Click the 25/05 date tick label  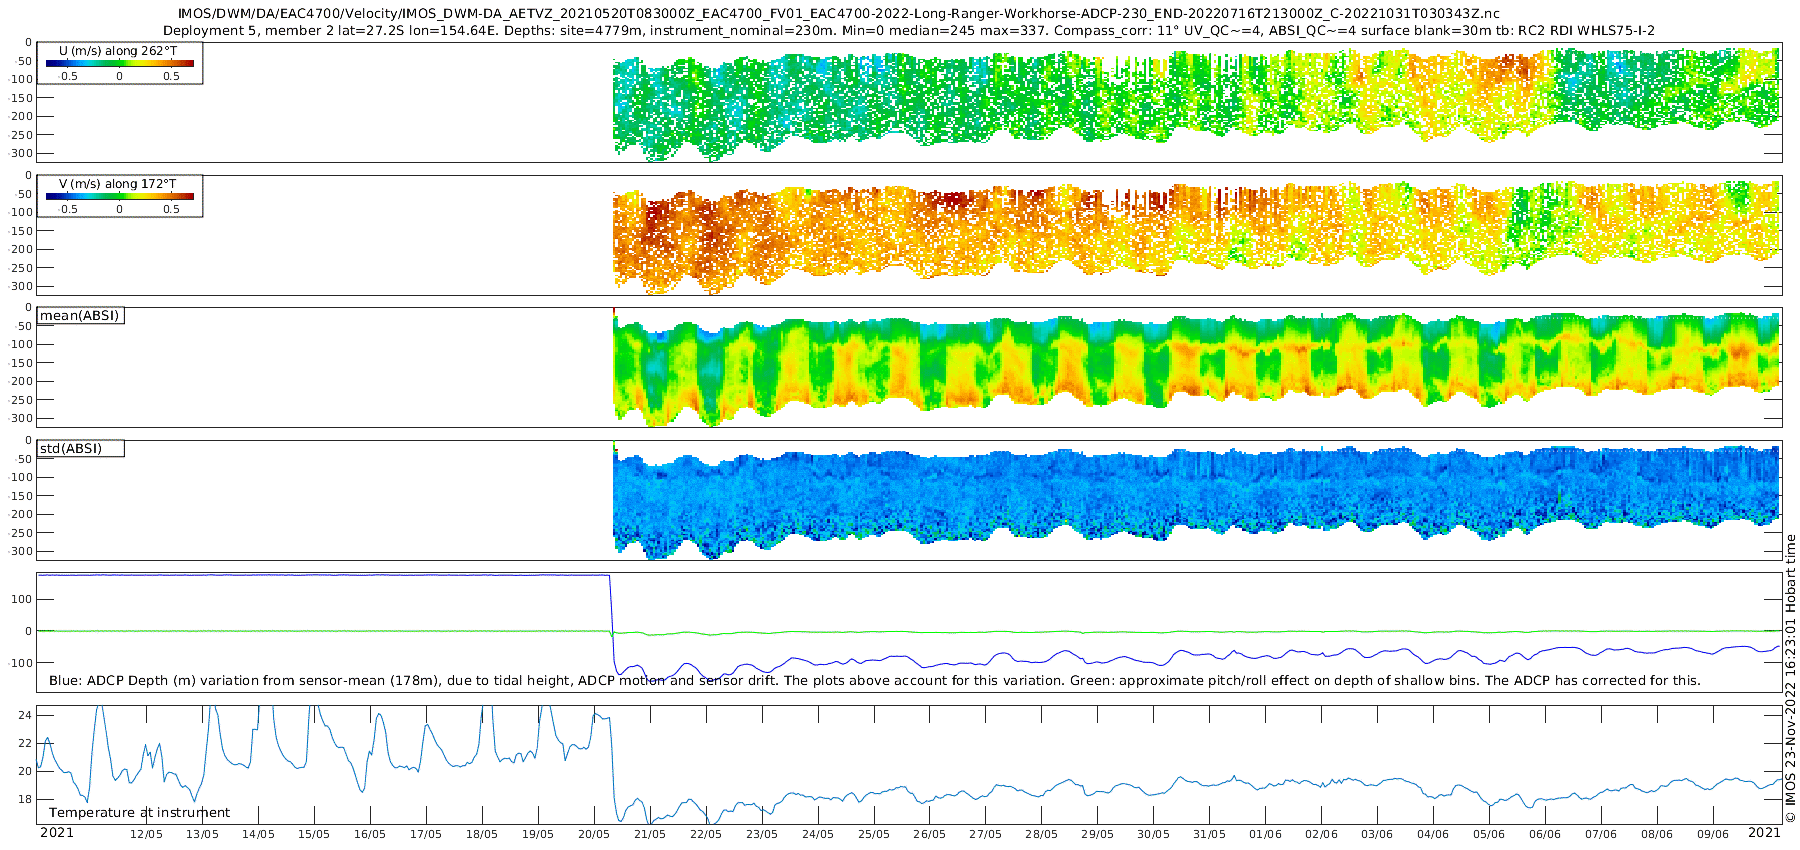(874, 834)
